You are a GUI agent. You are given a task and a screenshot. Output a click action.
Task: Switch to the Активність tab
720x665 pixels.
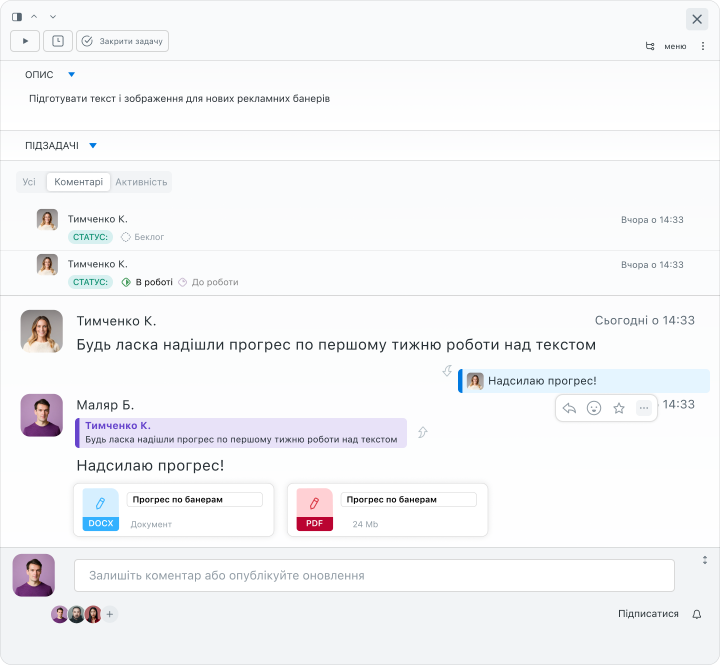(x=141, y=182)
